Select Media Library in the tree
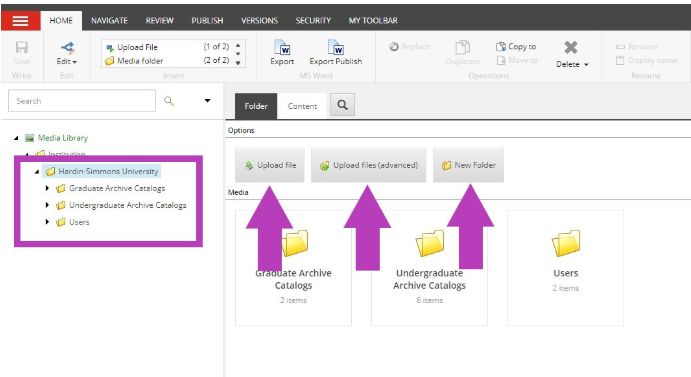 click(63, 138)
